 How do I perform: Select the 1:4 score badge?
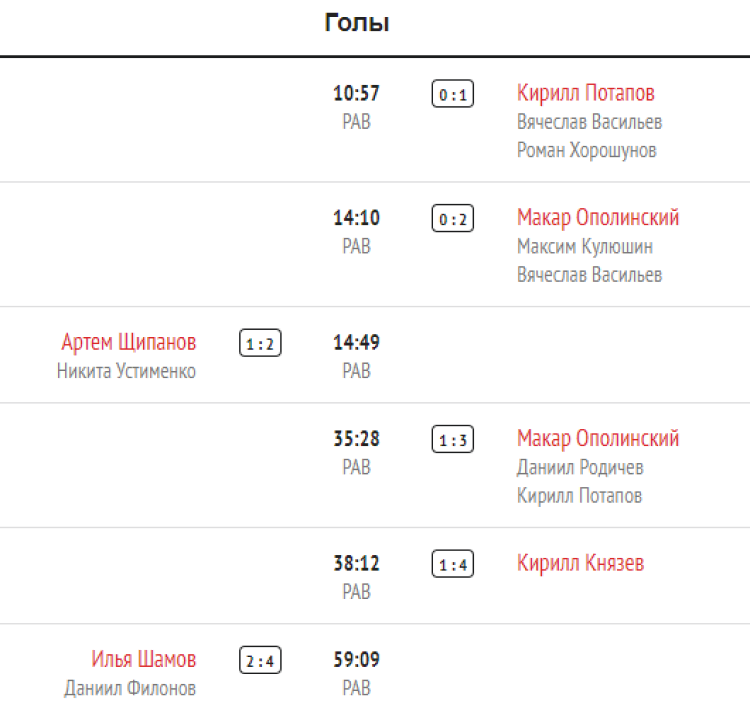click(452, 565)
